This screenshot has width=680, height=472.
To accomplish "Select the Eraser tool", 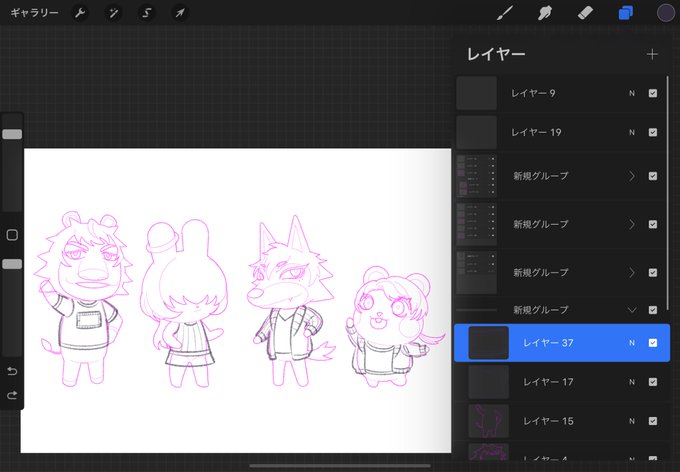I will 585,13.
